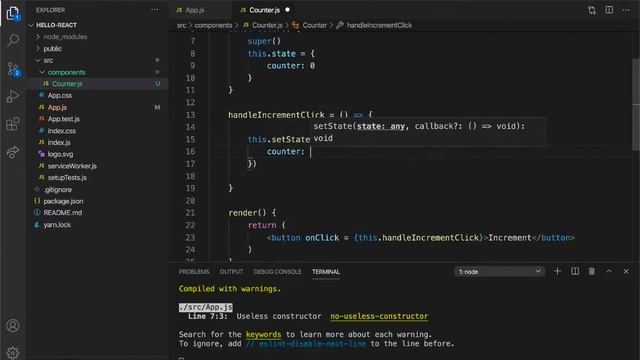Open editor more actions ellipsis

(626, 10)
